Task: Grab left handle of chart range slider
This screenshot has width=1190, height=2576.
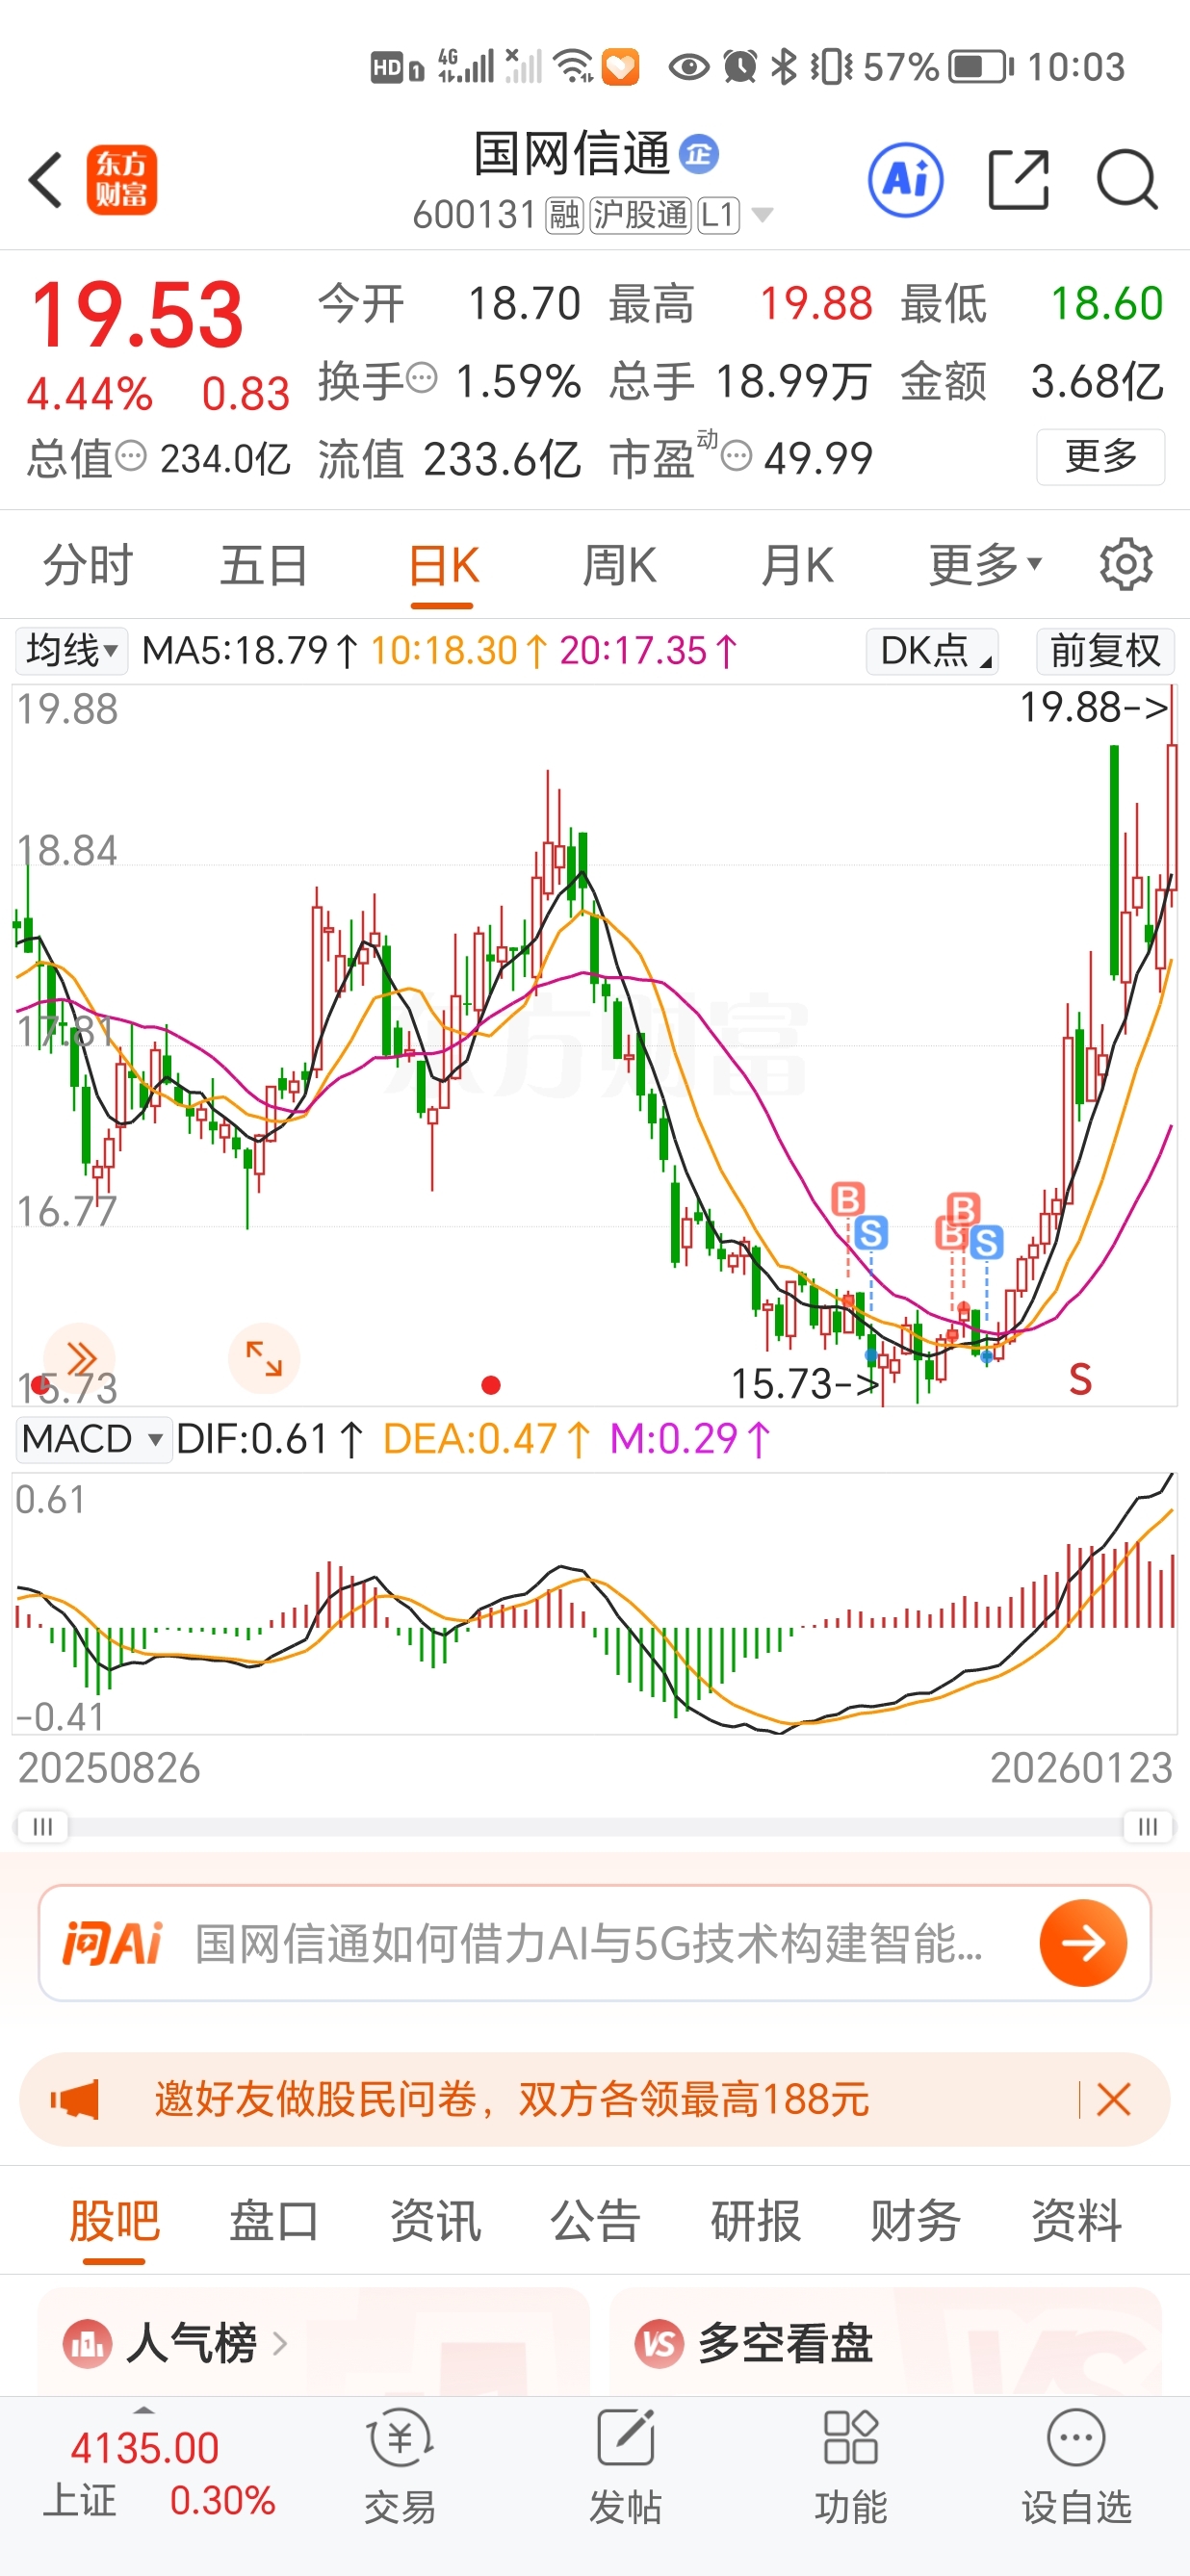Action: click(42, 1827)
